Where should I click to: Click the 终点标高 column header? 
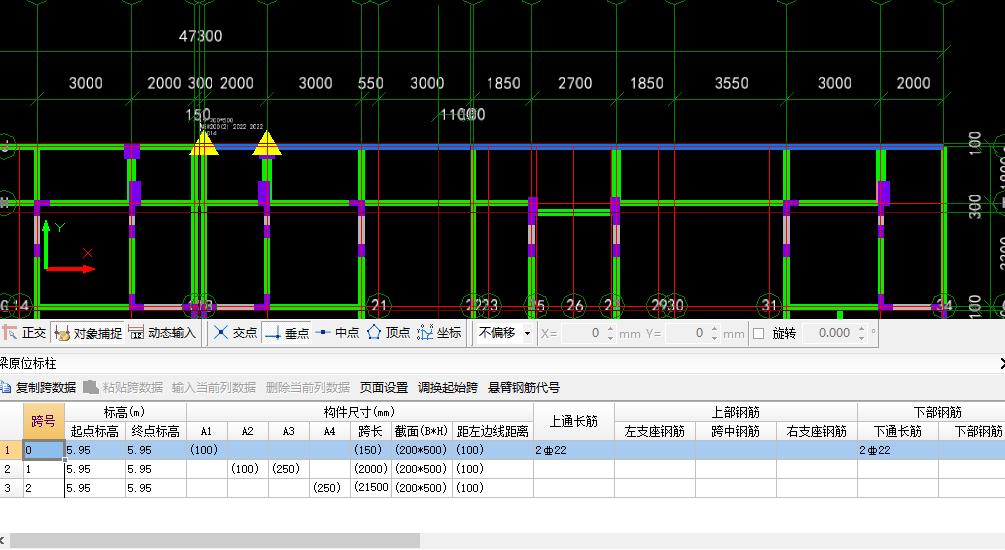point(156,431)
